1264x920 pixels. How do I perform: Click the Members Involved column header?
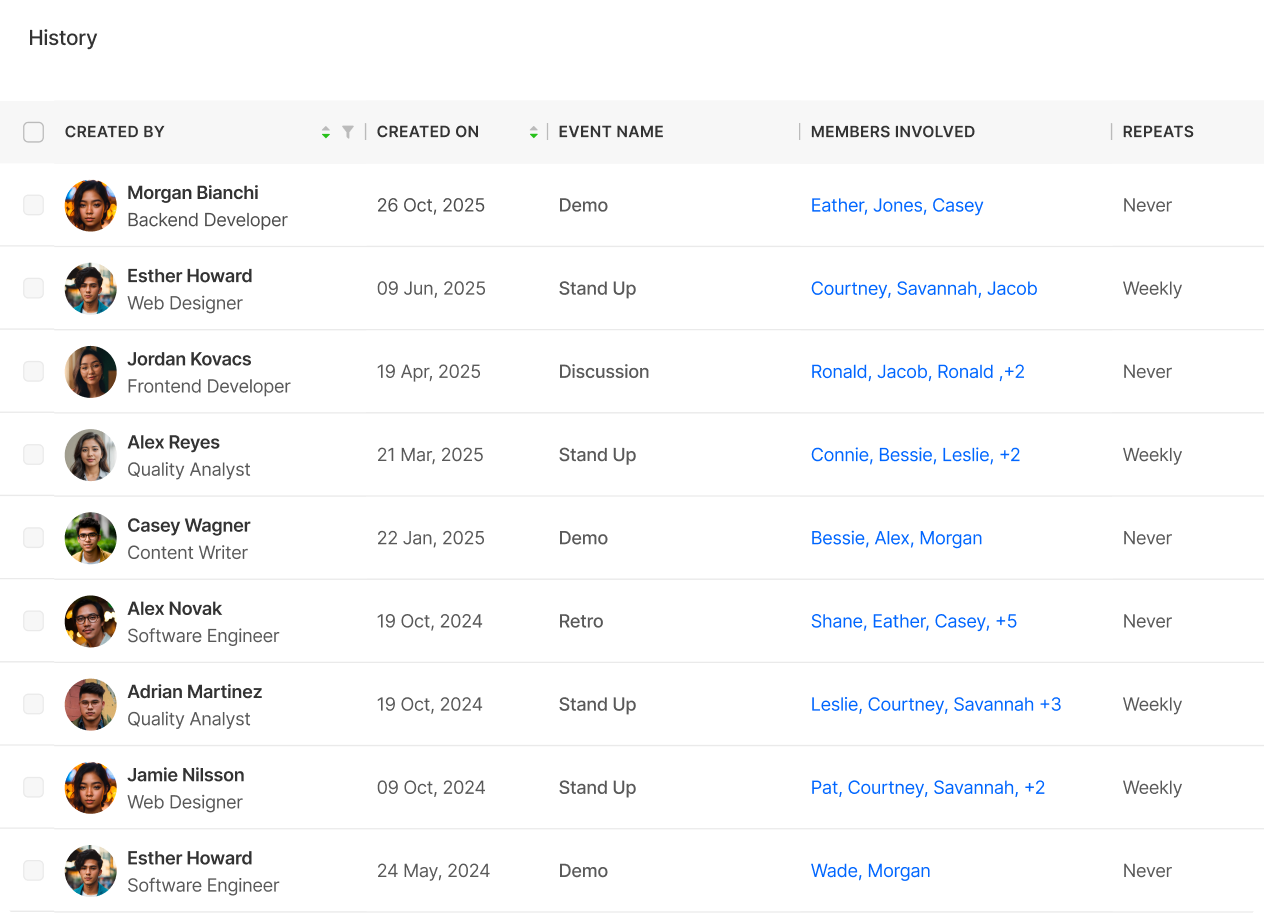(x=892, y=132)
